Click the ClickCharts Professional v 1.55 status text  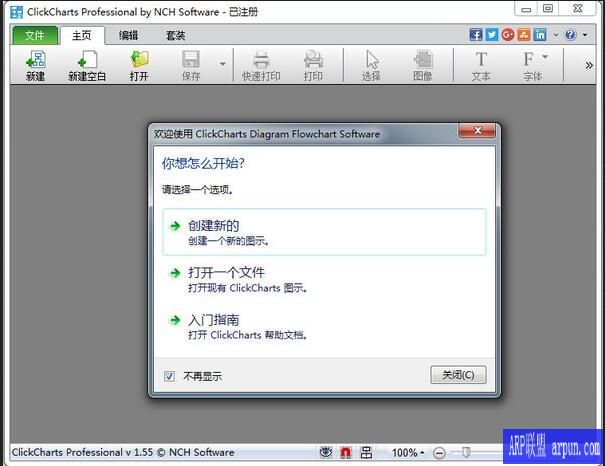[123, 452]
